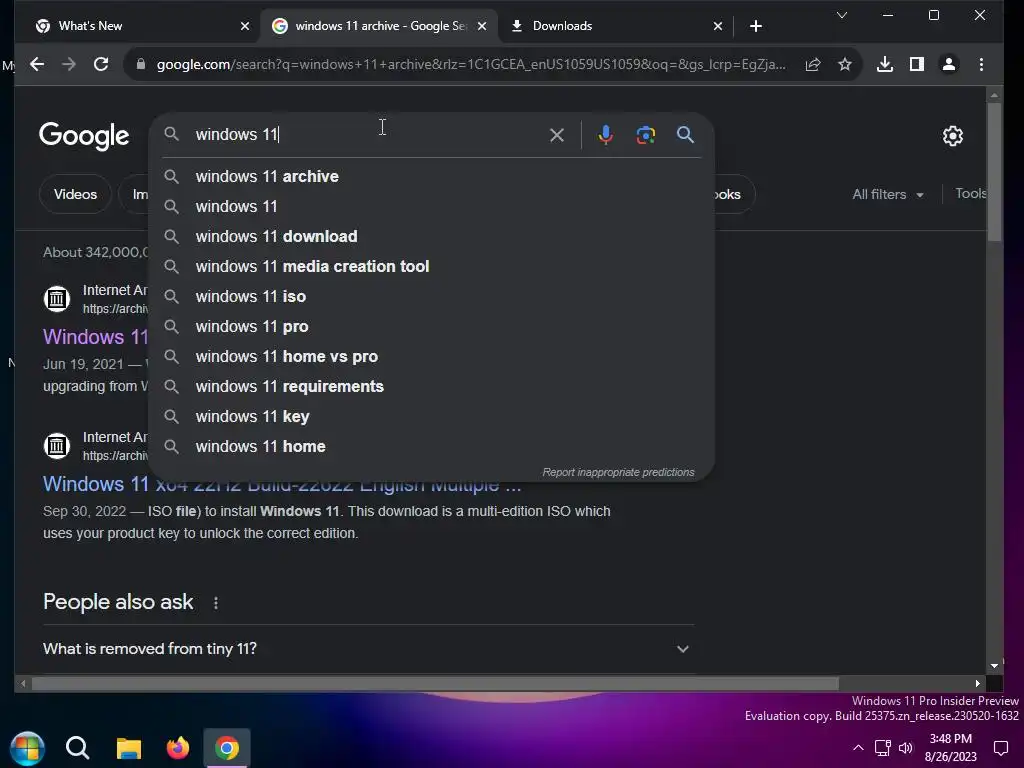
Task: Open Chrome profile avatar icon
Action: [949, 64]
